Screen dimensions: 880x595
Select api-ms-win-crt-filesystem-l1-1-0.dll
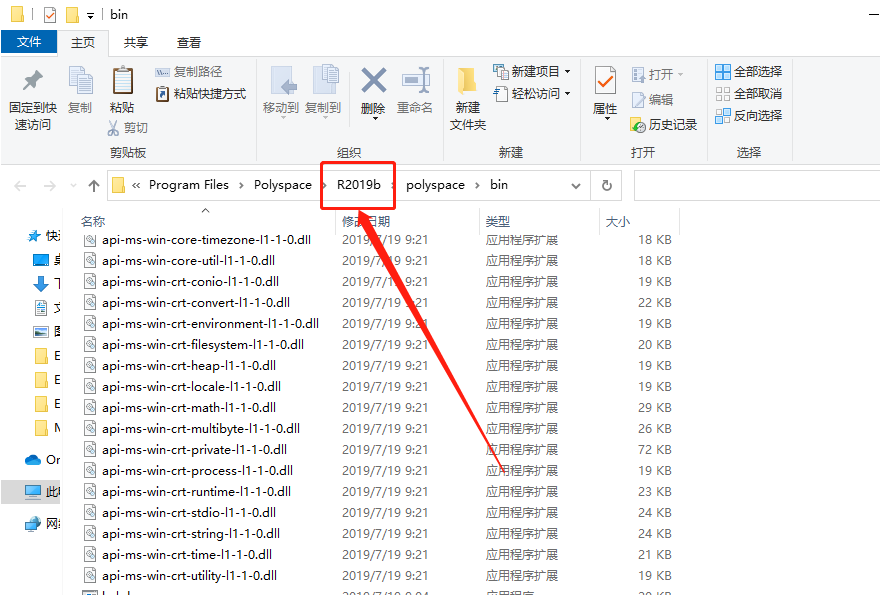(203, 344)
